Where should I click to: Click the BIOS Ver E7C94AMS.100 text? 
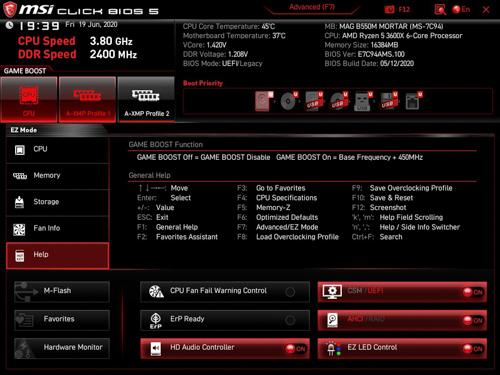coord(365,54)
